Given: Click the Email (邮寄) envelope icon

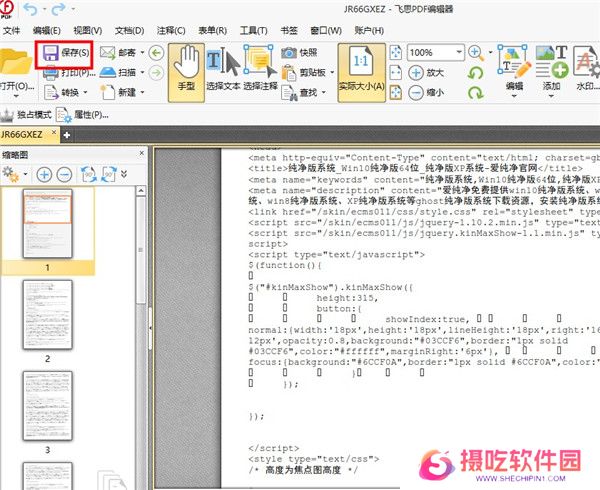Looking at the screenshot, I should (x=108, y=52).
